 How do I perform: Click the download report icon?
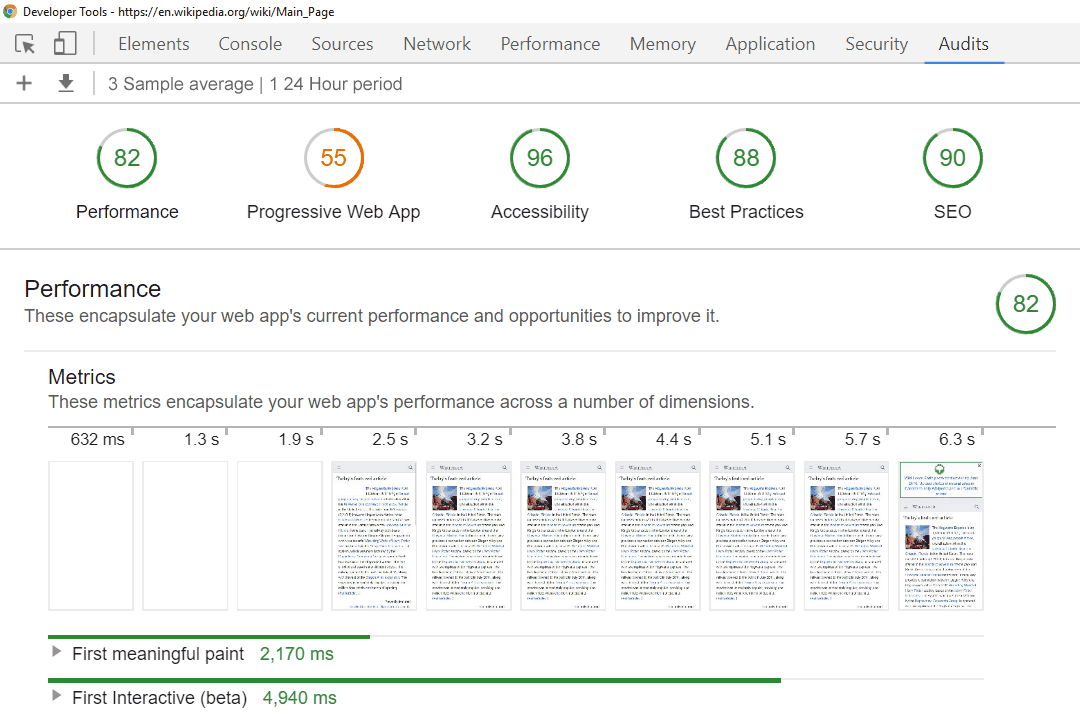(x=66, y=84)
